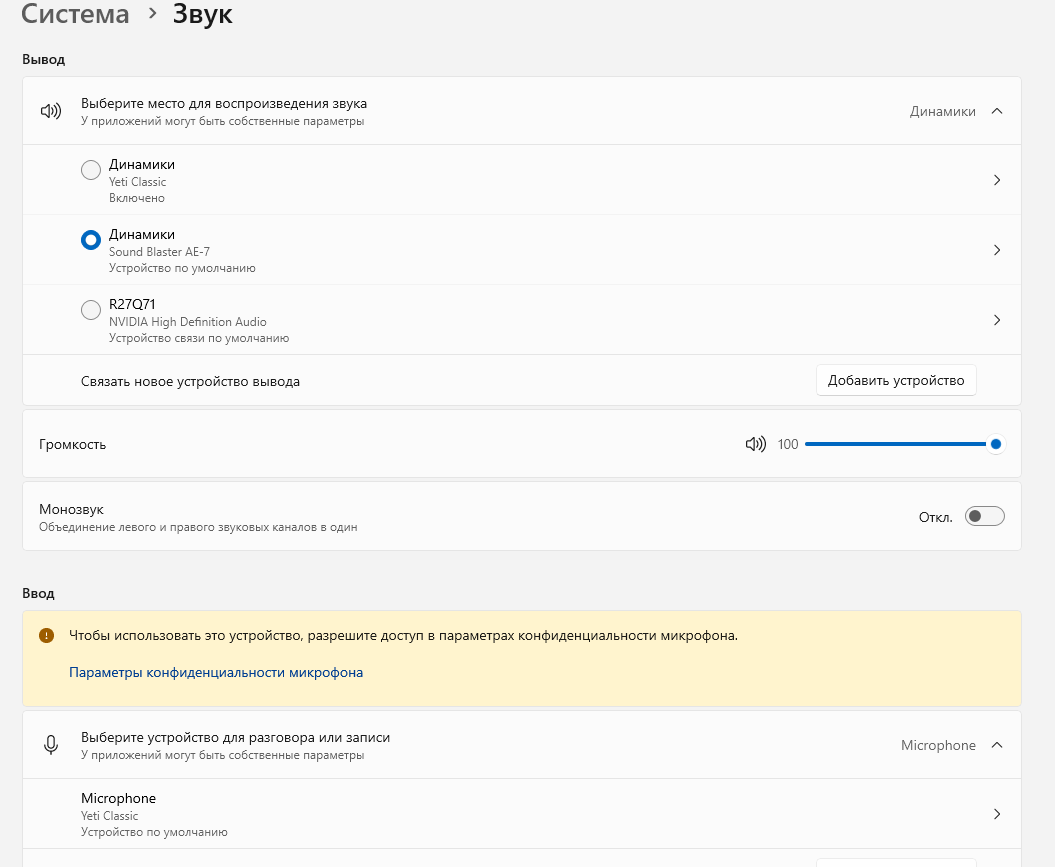Viewport: 1055px width, 867px height.
Task: Mute sound via the volume speaker icon
Action: click(x=755, y=444)
